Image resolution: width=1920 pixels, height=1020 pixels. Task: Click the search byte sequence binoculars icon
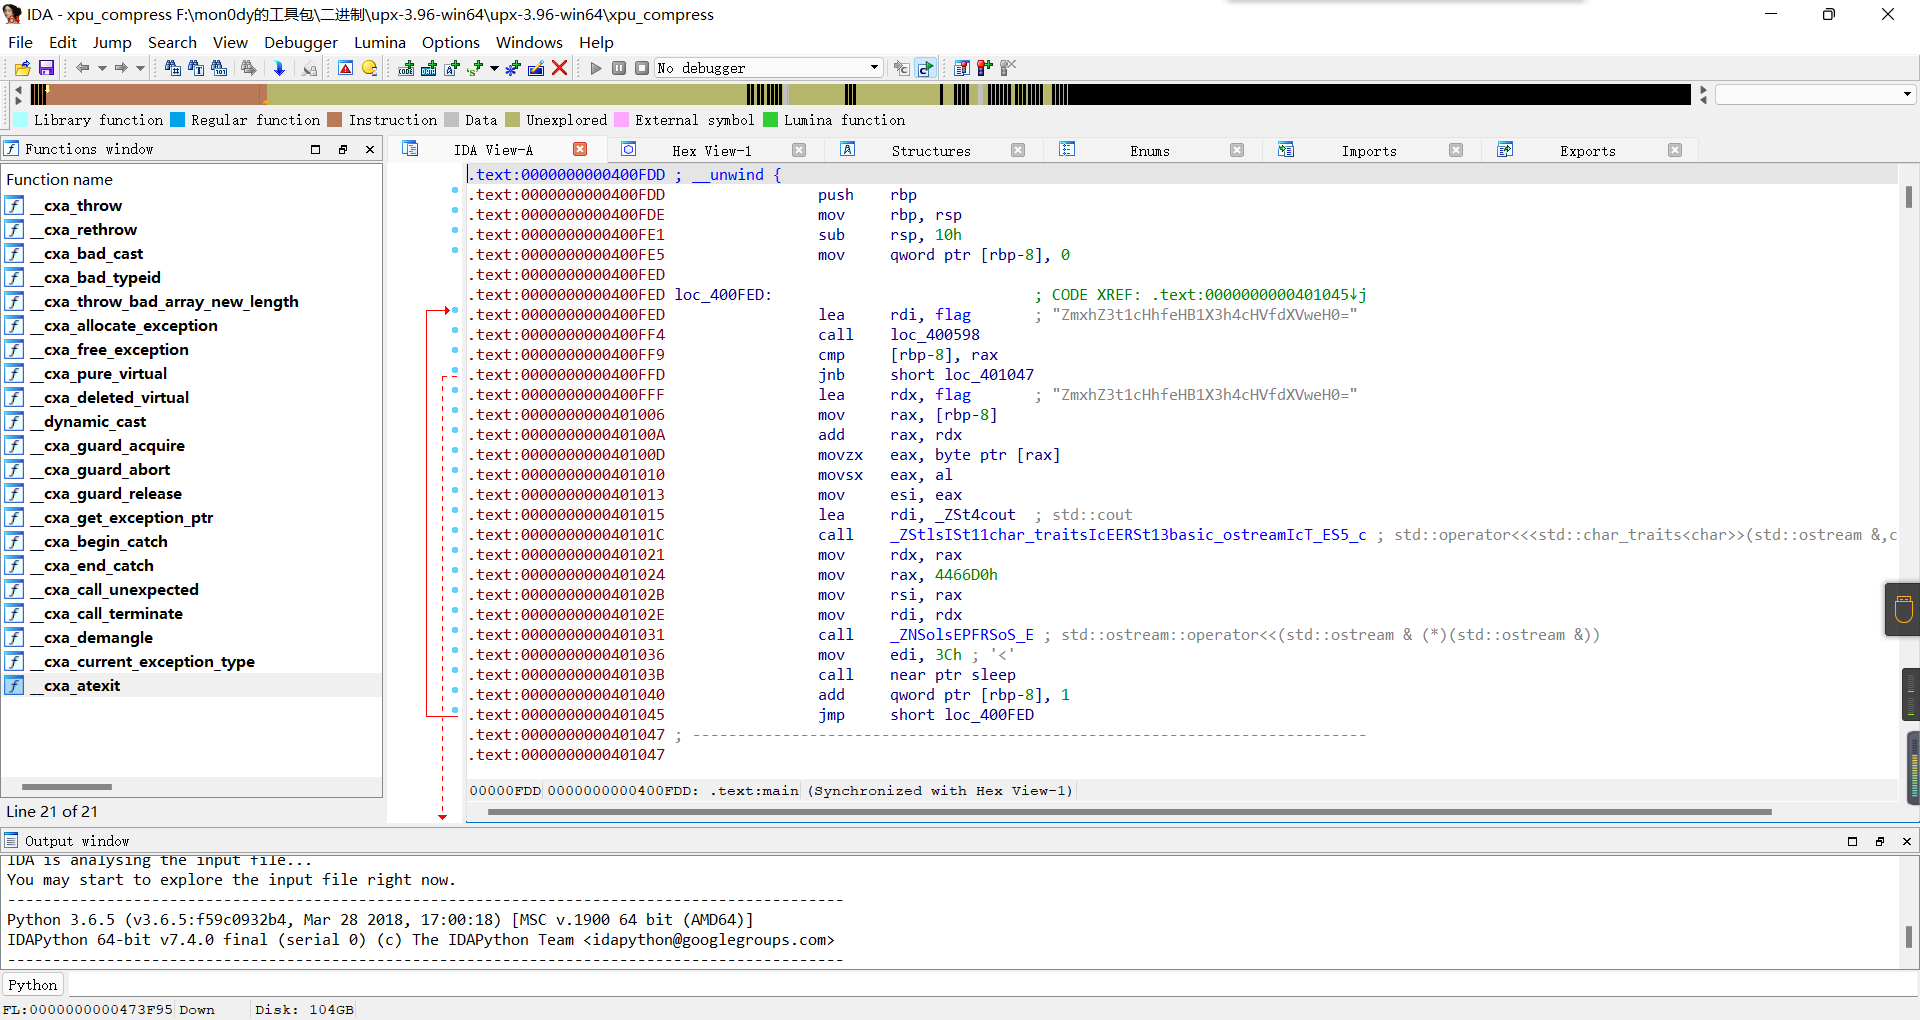(x=219, y=68)
